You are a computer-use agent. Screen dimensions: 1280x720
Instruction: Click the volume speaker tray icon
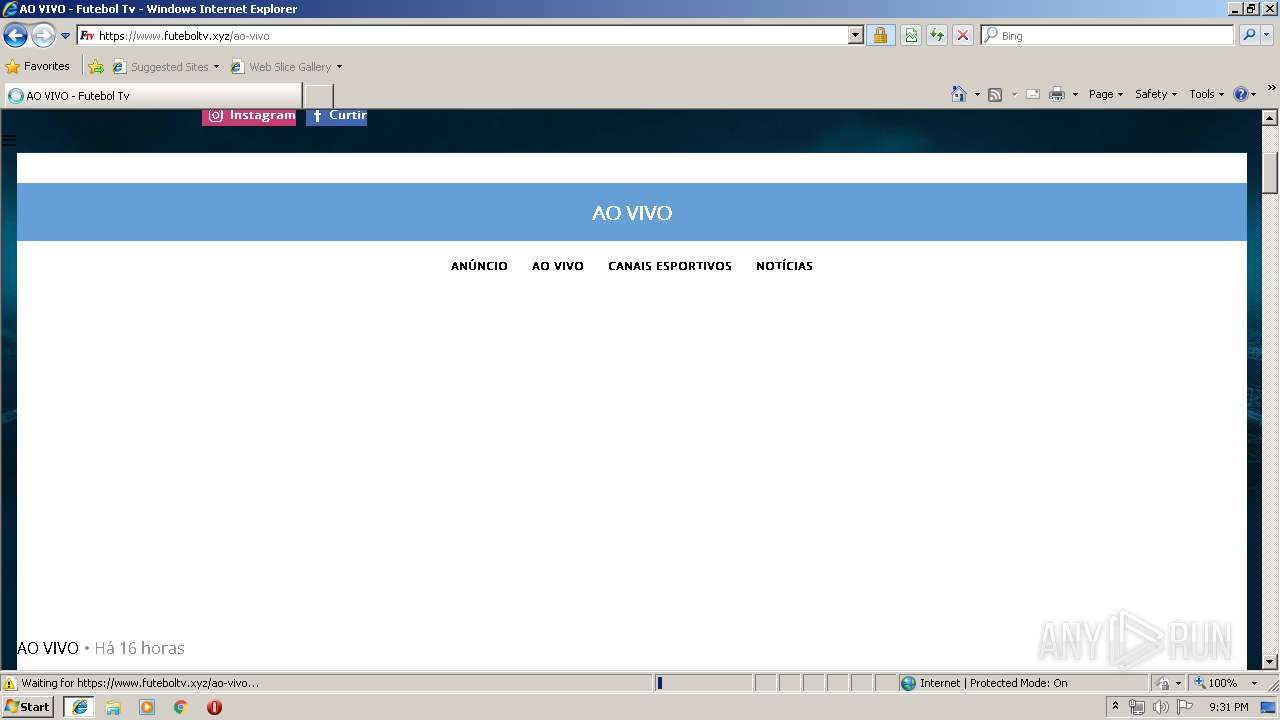click(1161, 707)
